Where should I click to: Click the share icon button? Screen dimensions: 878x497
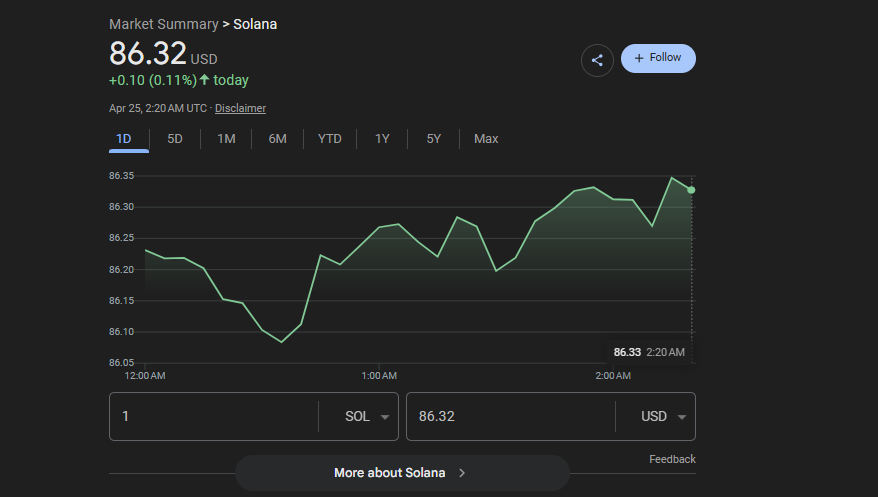[x=597, y=60]
